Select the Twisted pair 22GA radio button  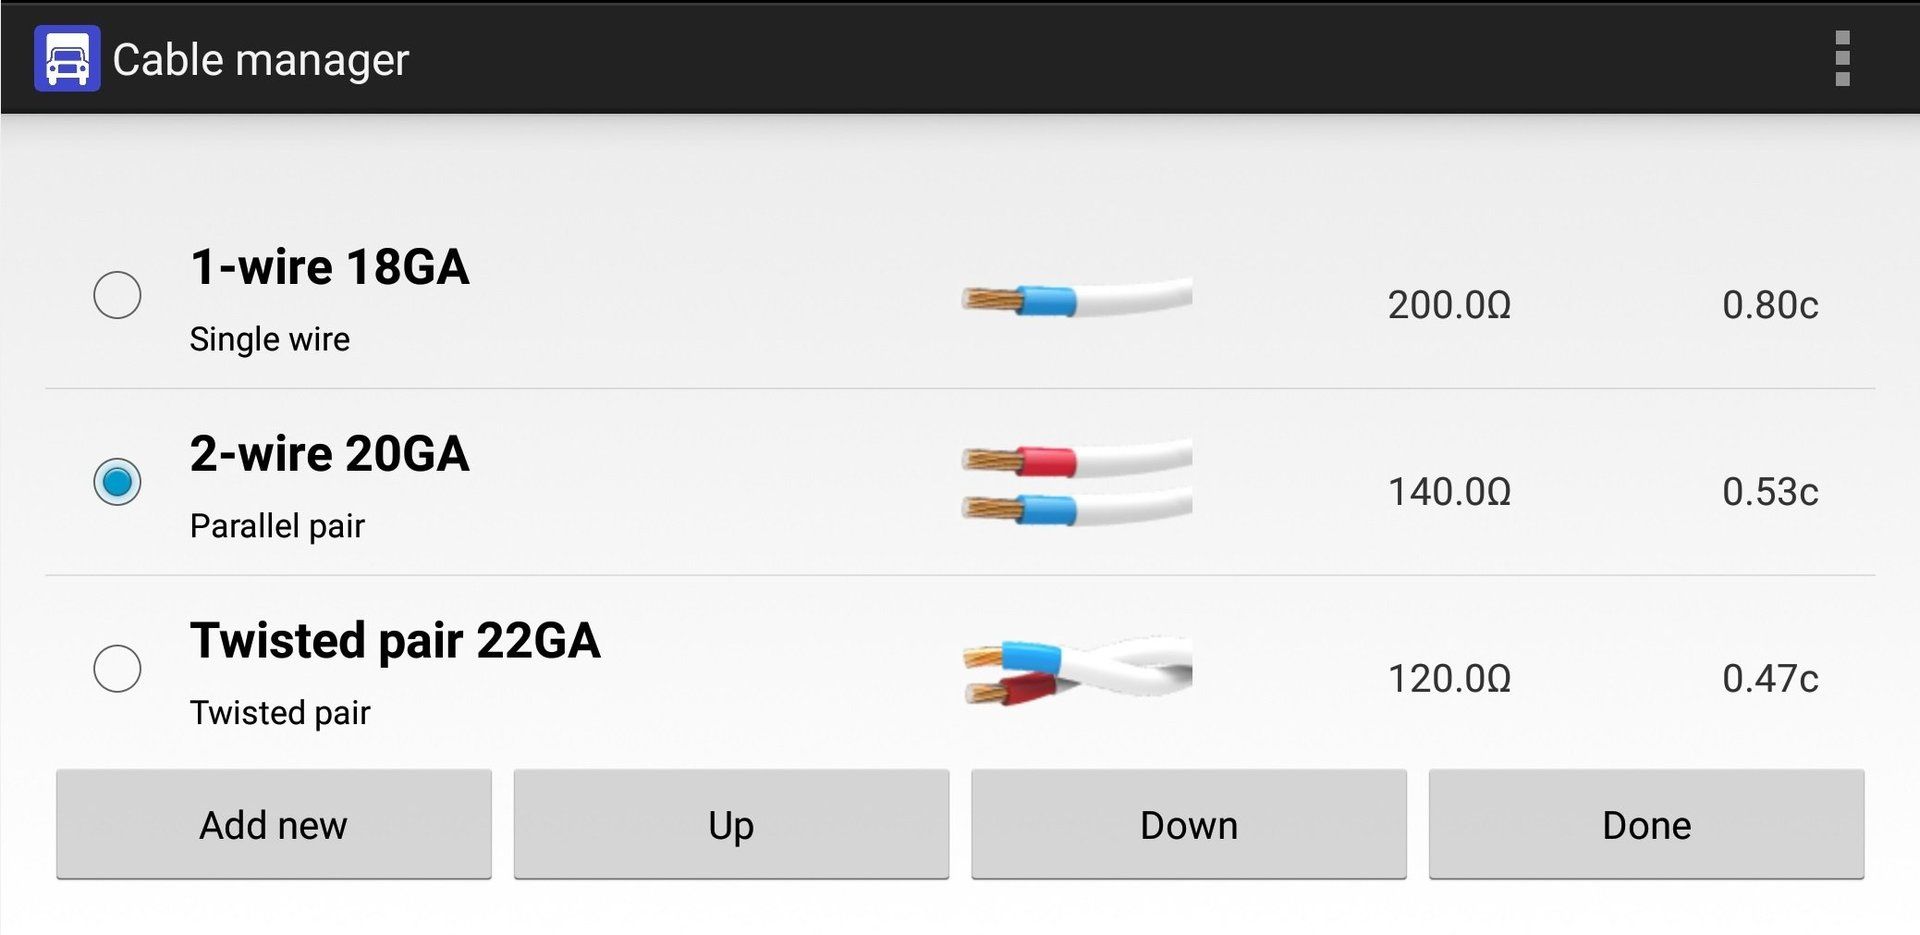[x=117, y=668]
